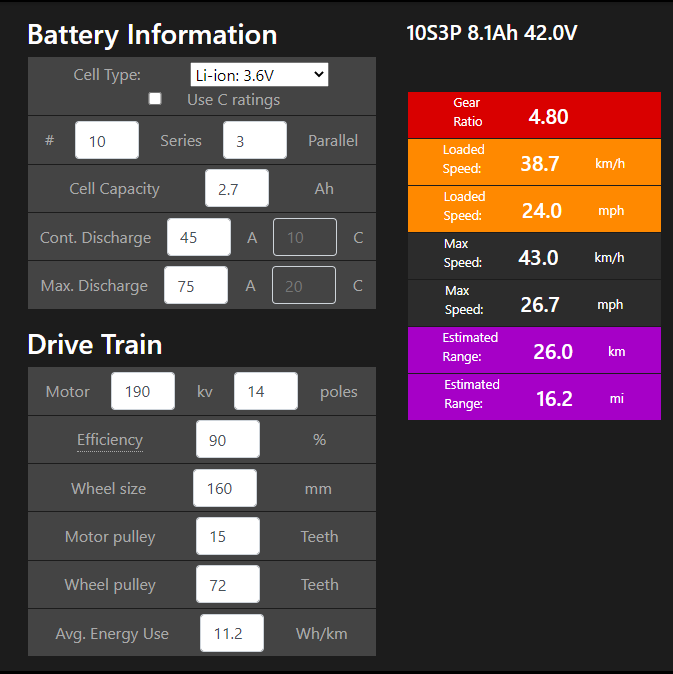Screen dimensions: 673x674
Task: Select the Motor kv input field
Action: pyautogui.click(x=143, y=392)
